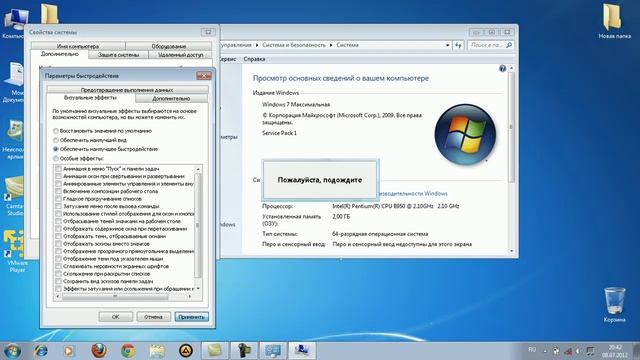640x360 pixels.
Task: Enable Отбрасывание теней значками checkbox
Action: [58, 221]
